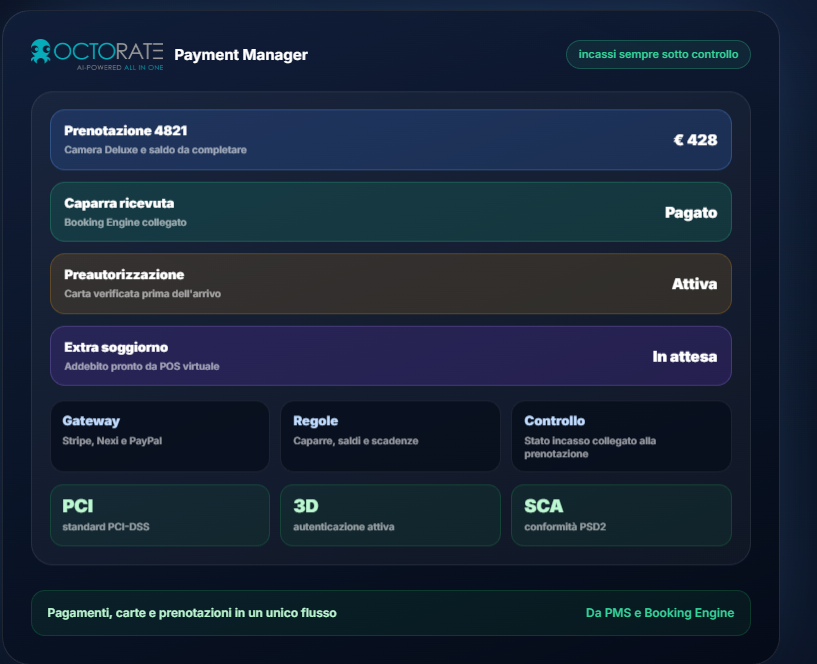Click 'Caparre, saldi e scadenze' text

click(x=355, y=441)
